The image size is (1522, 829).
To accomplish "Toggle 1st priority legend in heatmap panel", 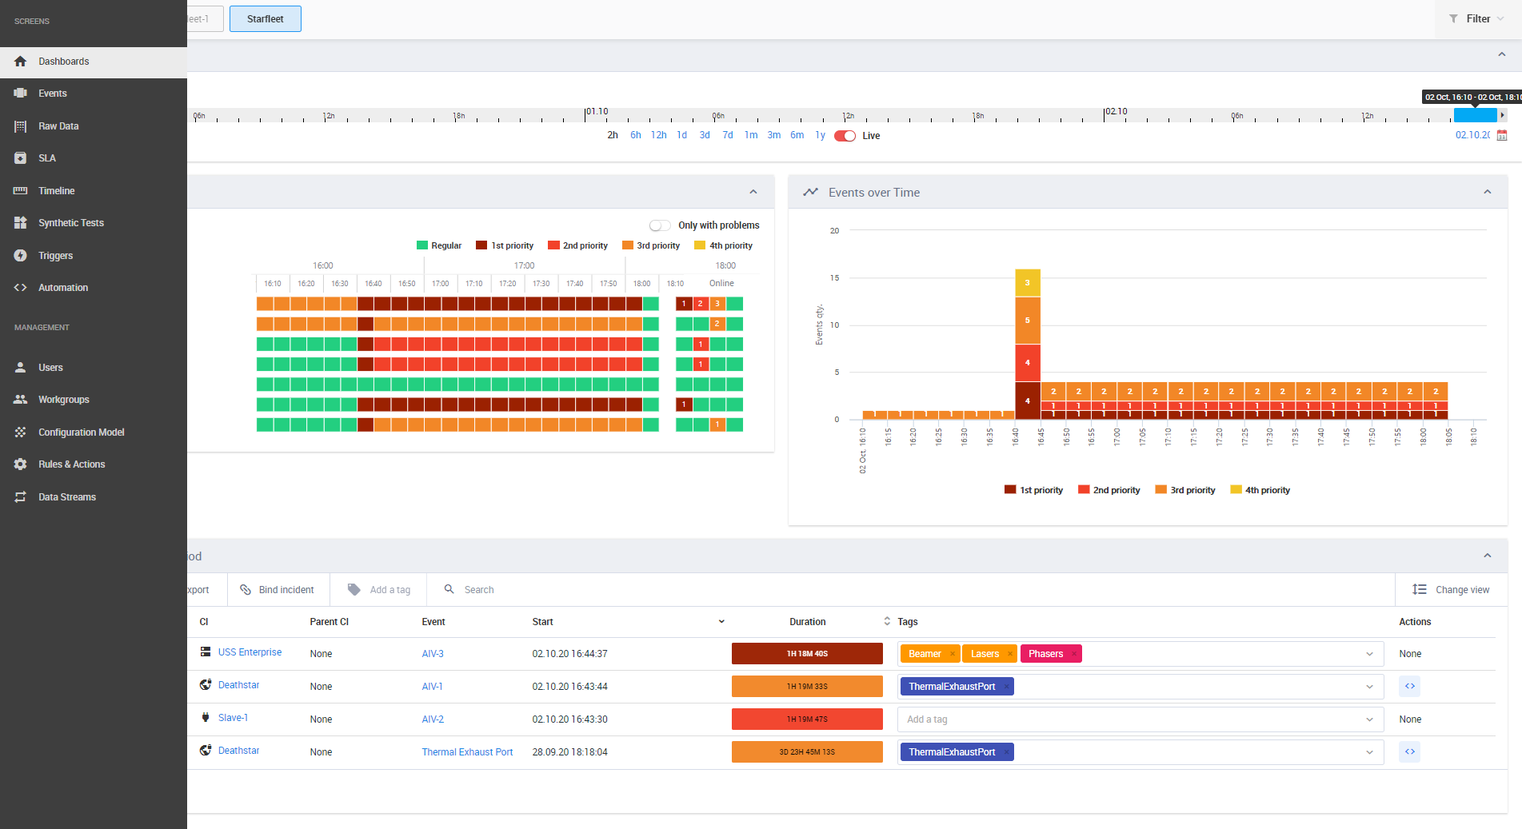I will 505,245.
